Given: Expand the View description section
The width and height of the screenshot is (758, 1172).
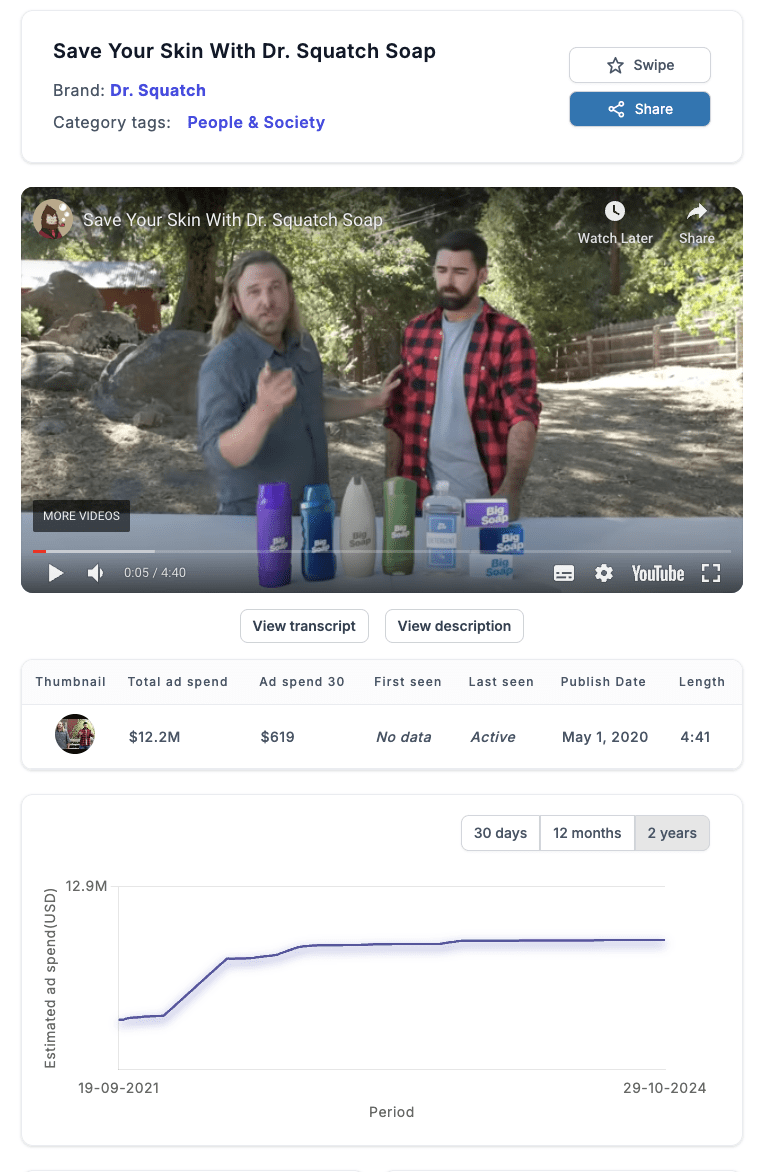Looking at the screenshot, I should pyautogui.click(x=454, y=626).
